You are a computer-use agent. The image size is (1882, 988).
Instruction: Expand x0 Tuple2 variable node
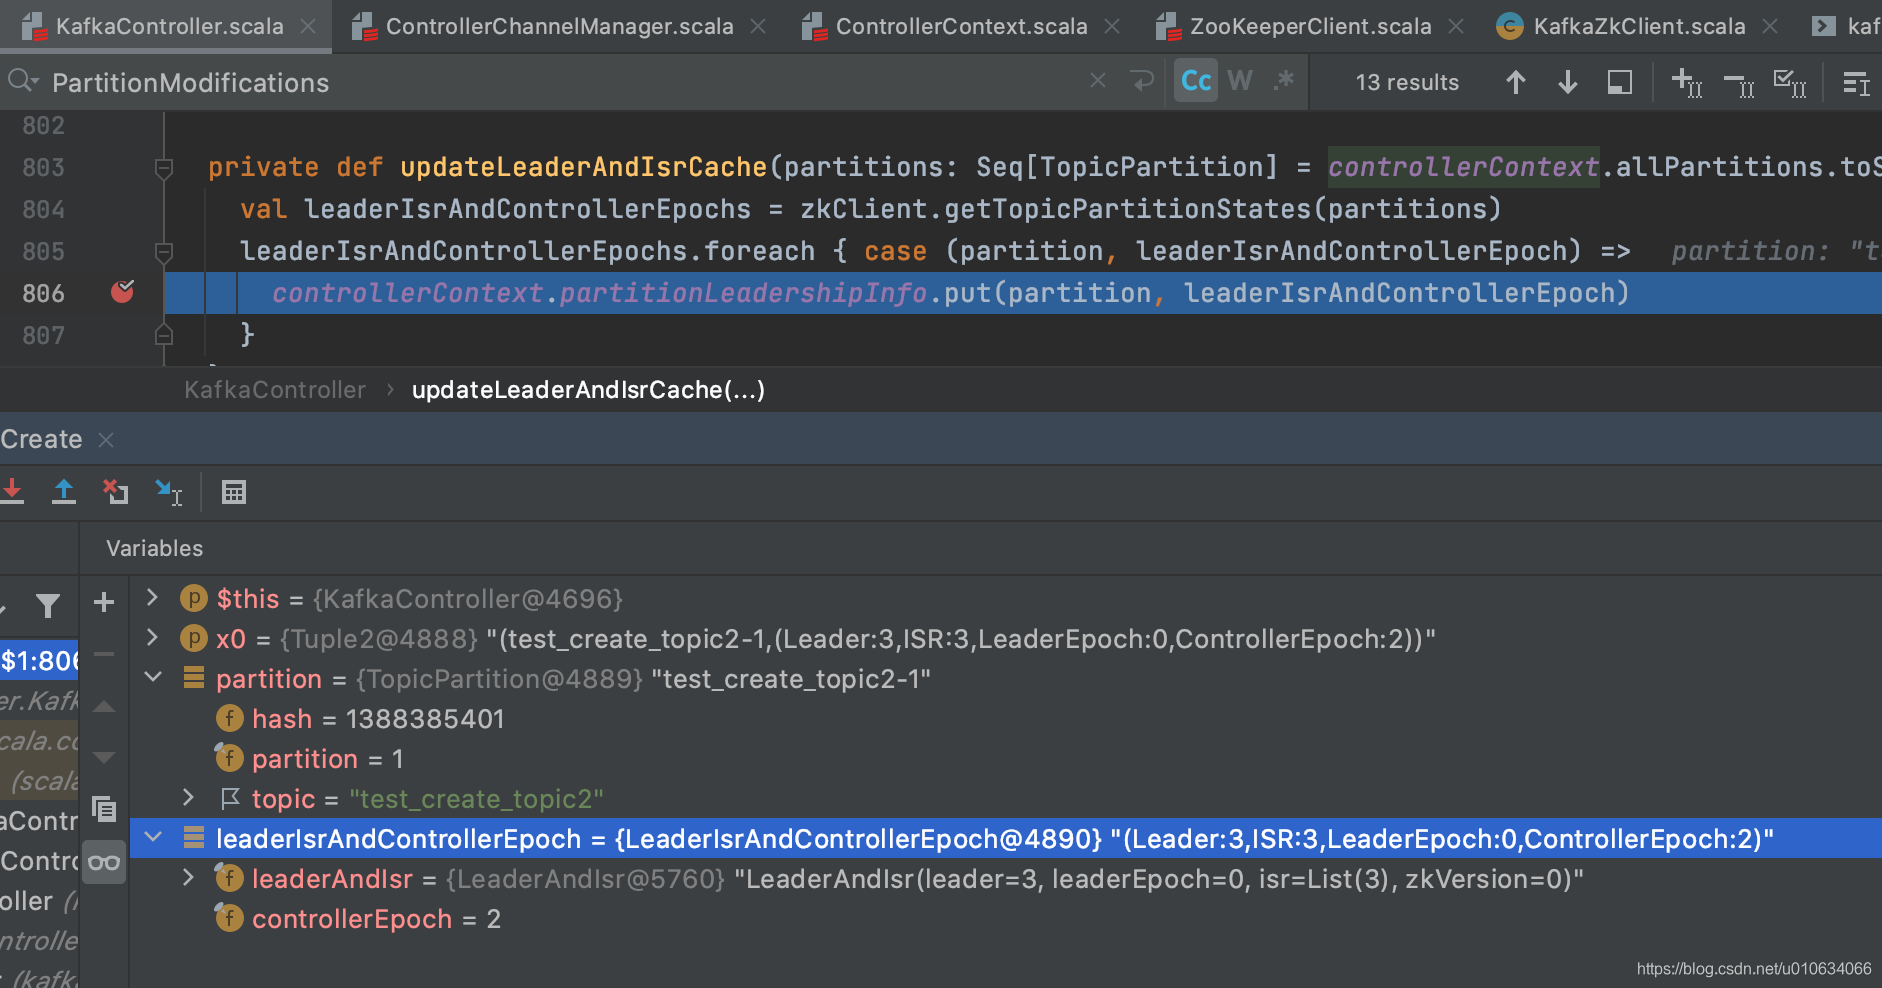tap(152, 638)
